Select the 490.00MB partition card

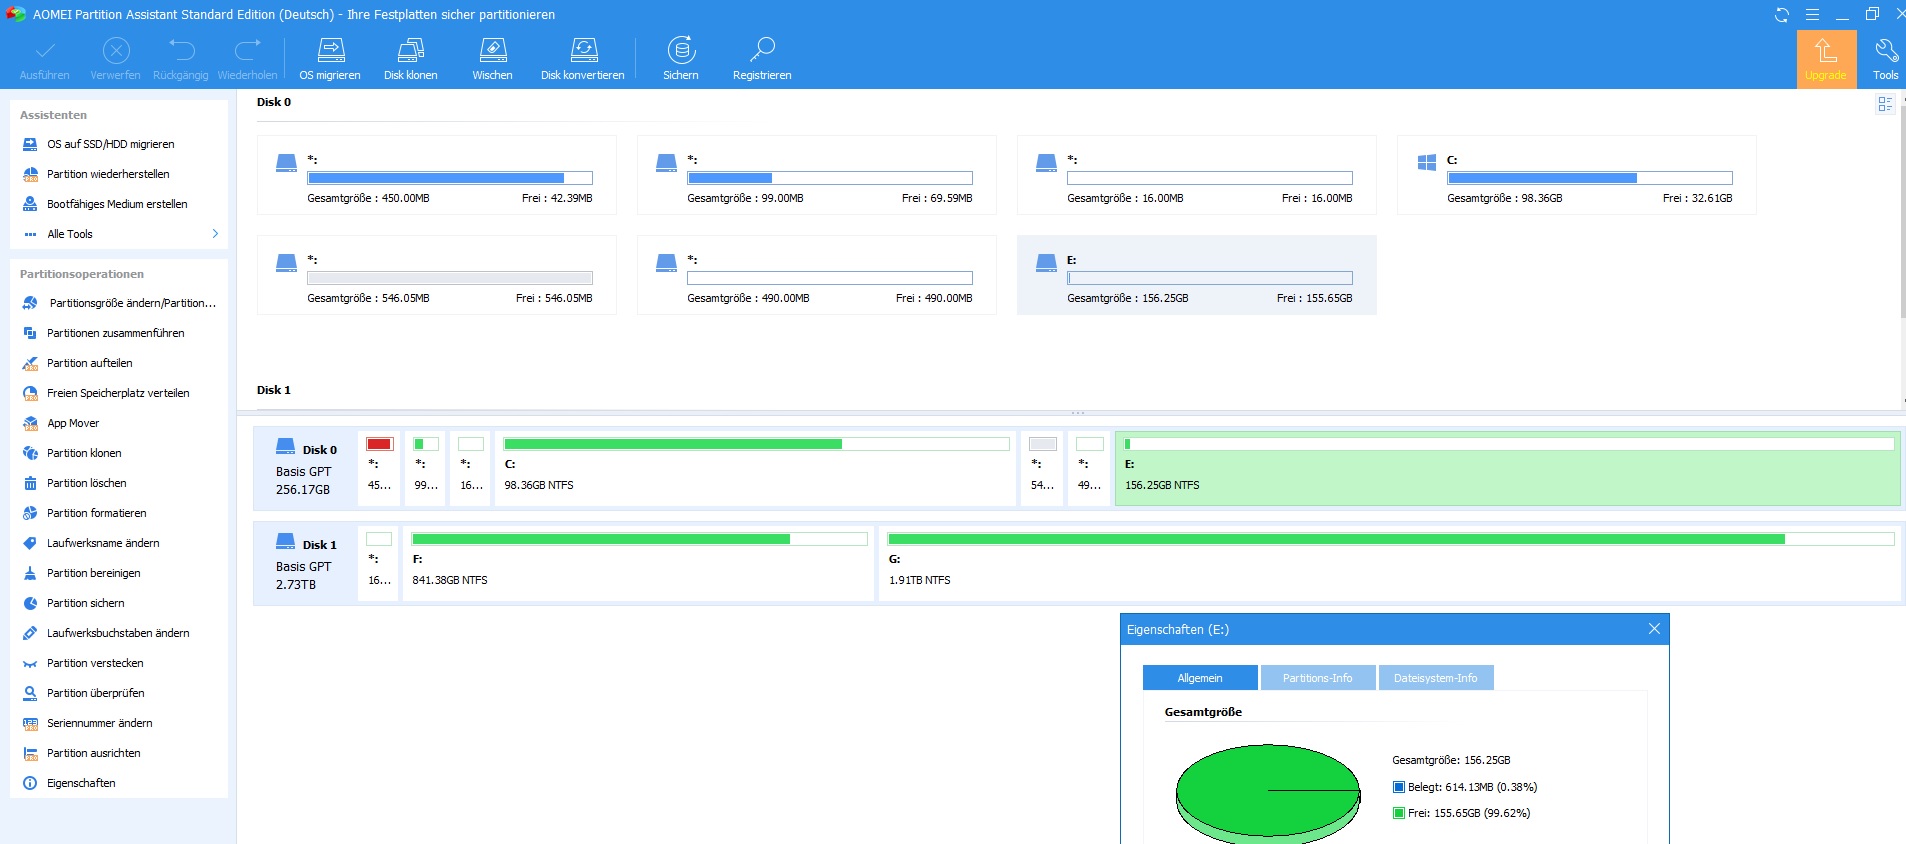(817, 275)
